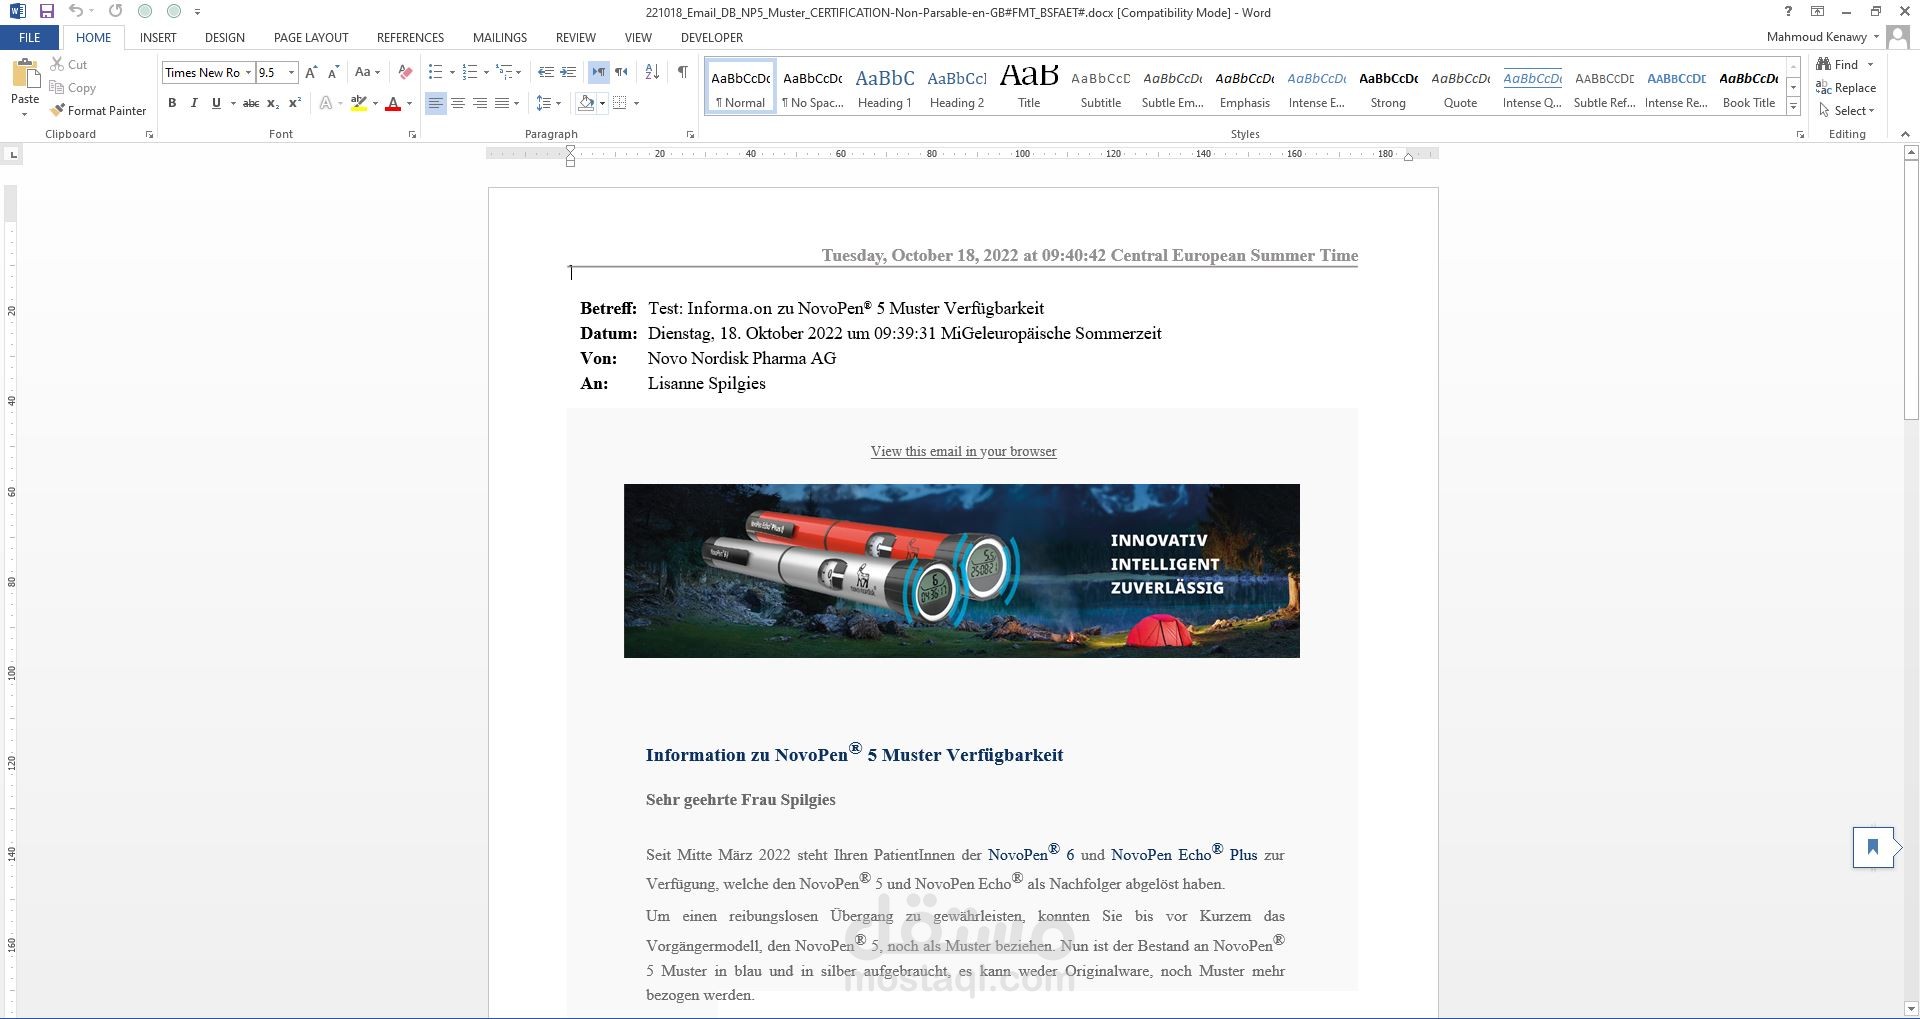
Task: Open the Change Case dropdown
Action: coord(367,72)
